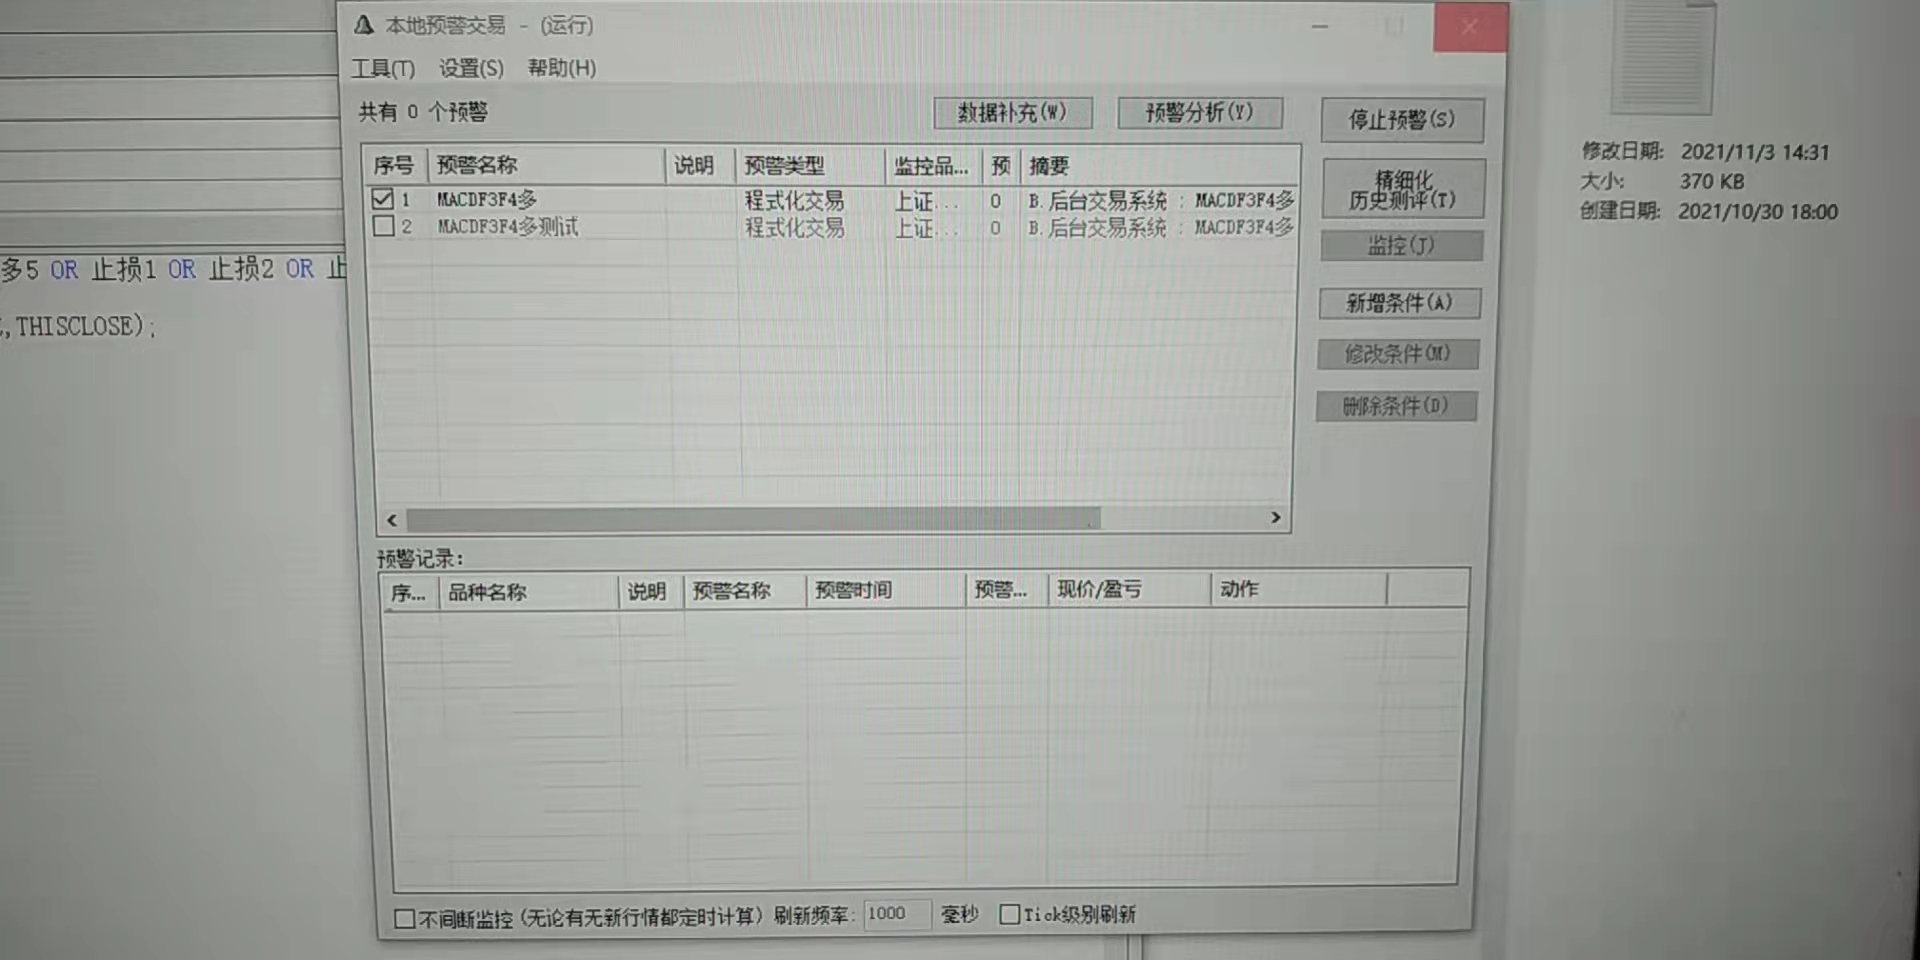Click 止损1 in the background code editor
Screen dimensions: 1920x960
tap(124, 269)
